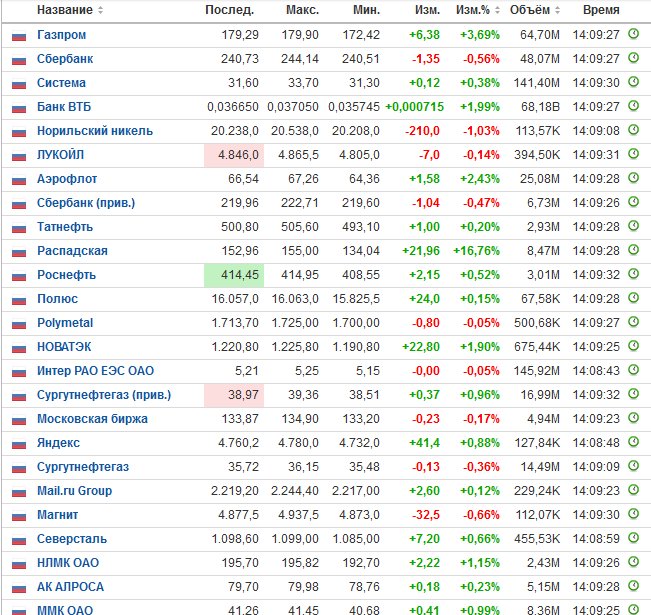The height and width of the screenshot is (615, 651).
Task: Click the Послед. column header
Action: click(230, 10)
